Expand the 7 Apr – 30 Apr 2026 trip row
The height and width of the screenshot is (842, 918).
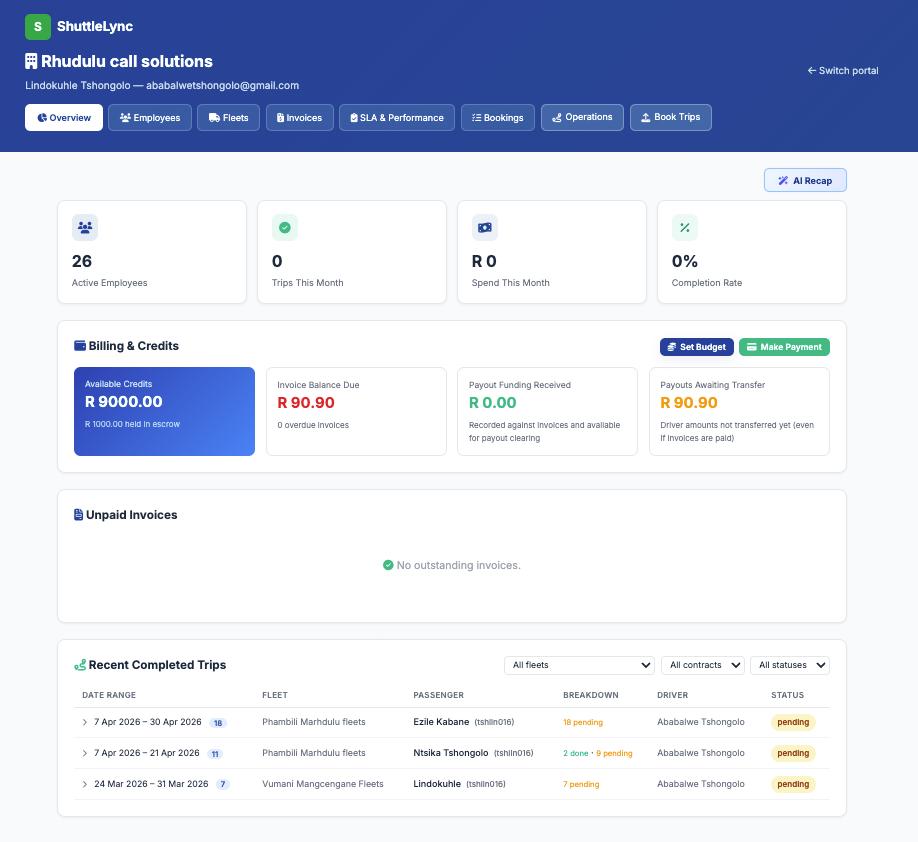tap(84, 723)
